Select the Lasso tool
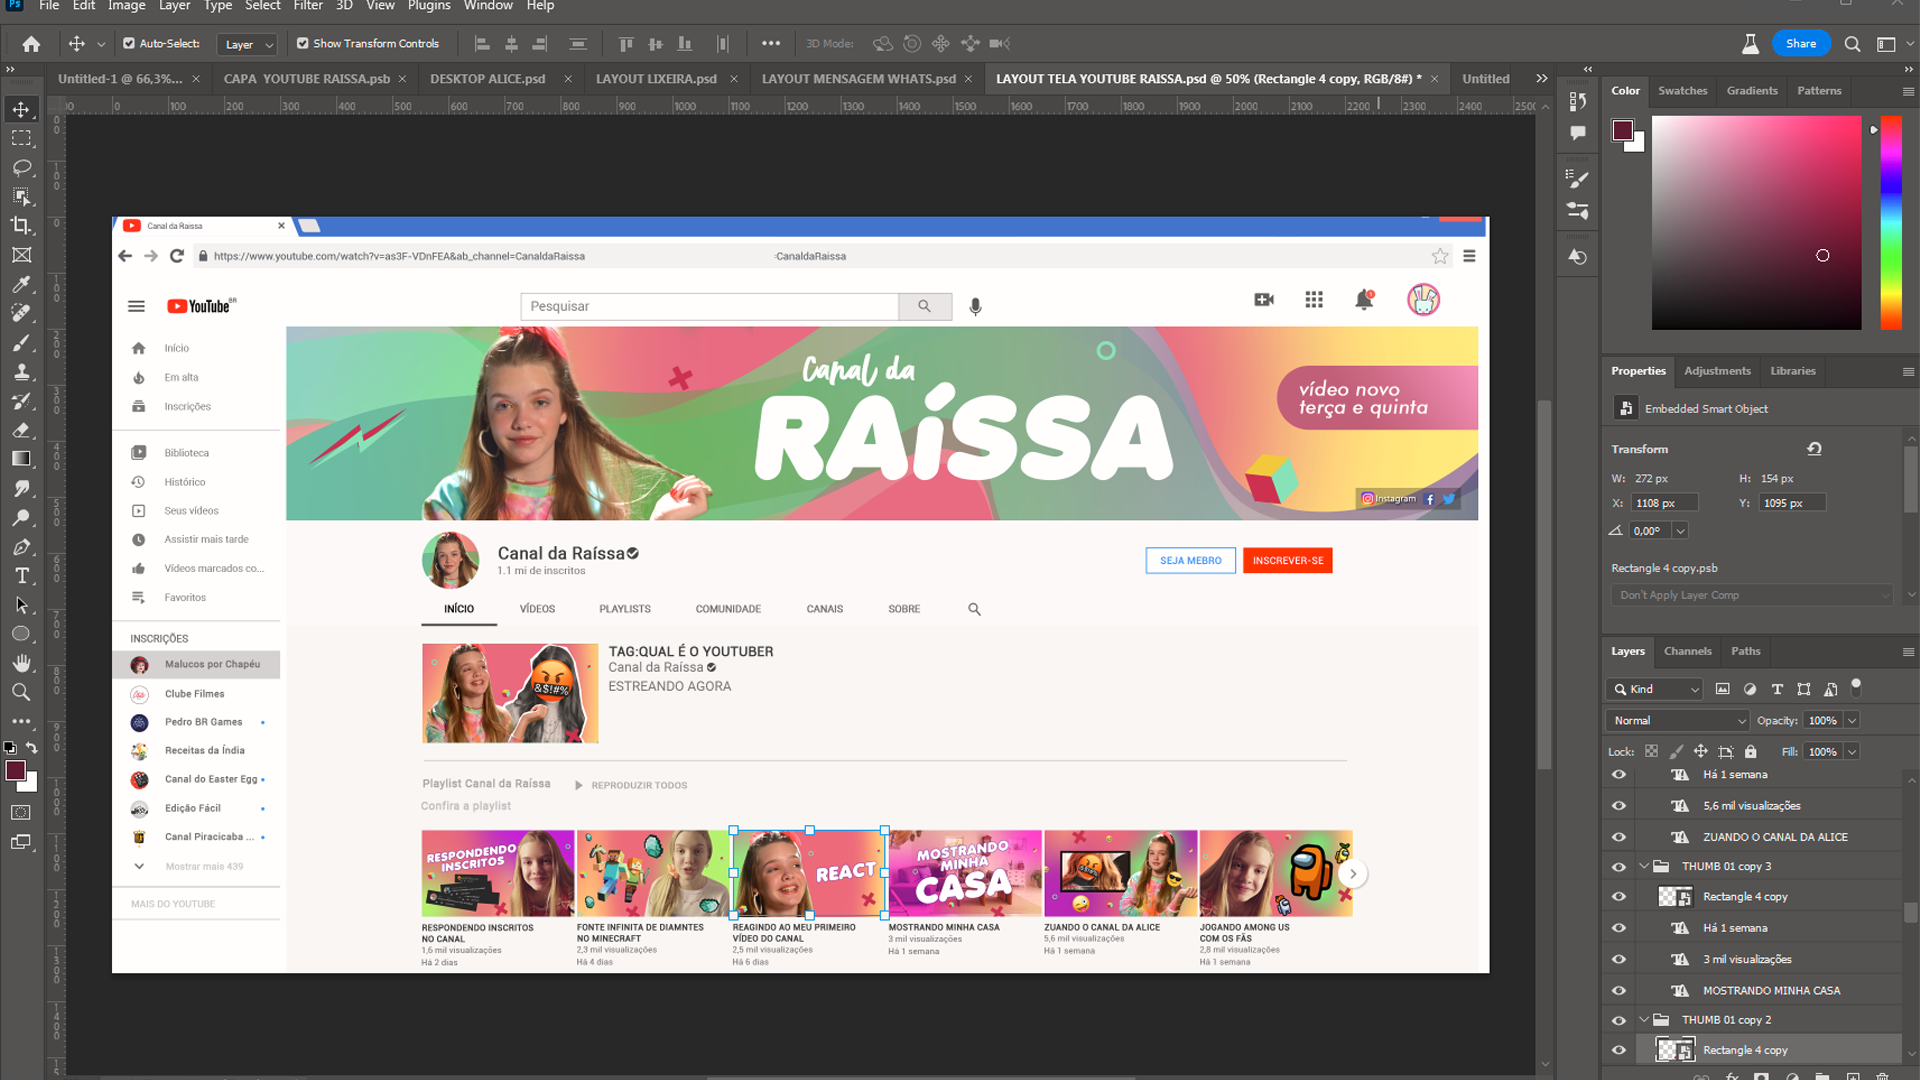Viewport: 1920px width, 1080px height. point(21,167)
